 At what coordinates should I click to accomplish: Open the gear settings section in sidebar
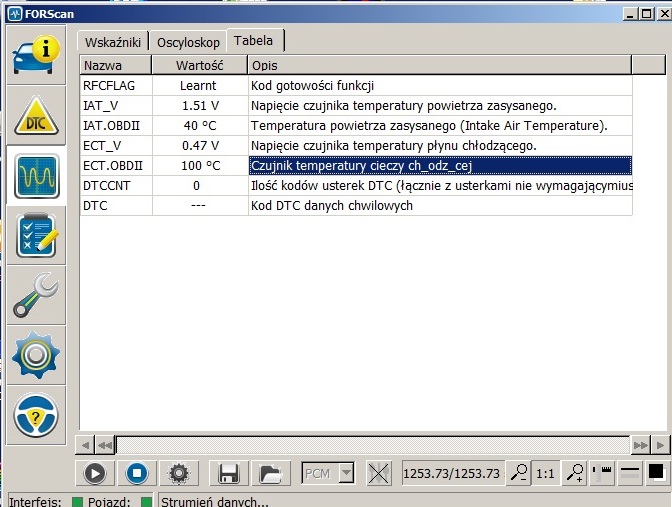click(x=36, y=354)
